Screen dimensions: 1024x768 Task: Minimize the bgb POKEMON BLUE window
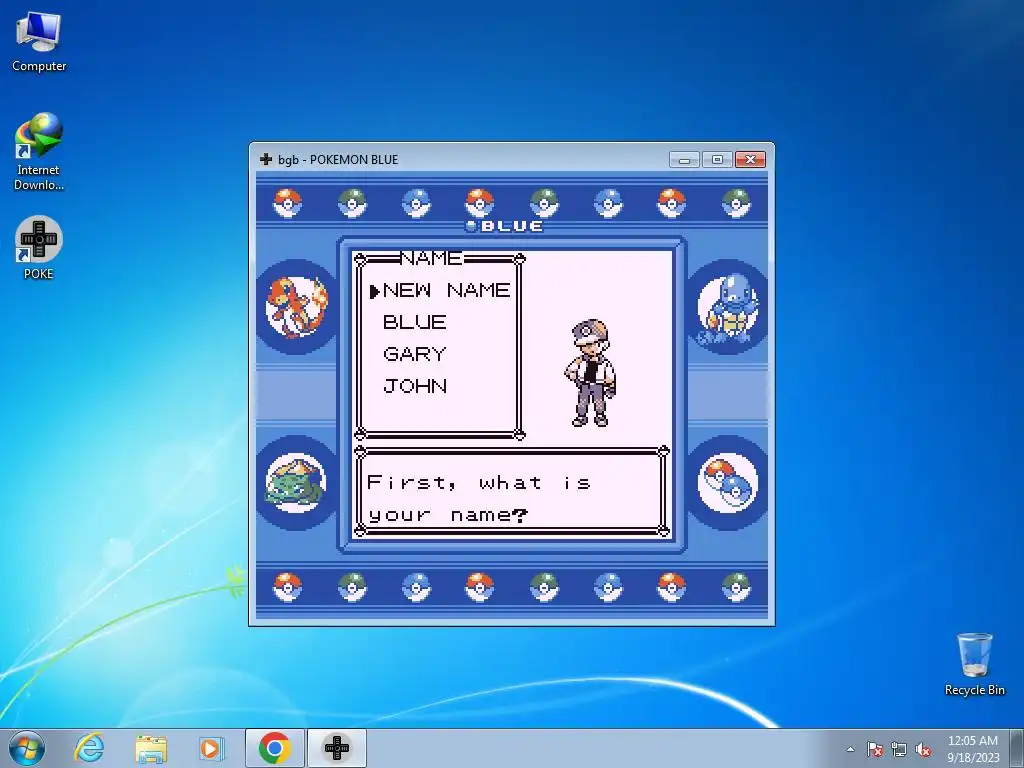click(684, 160)
